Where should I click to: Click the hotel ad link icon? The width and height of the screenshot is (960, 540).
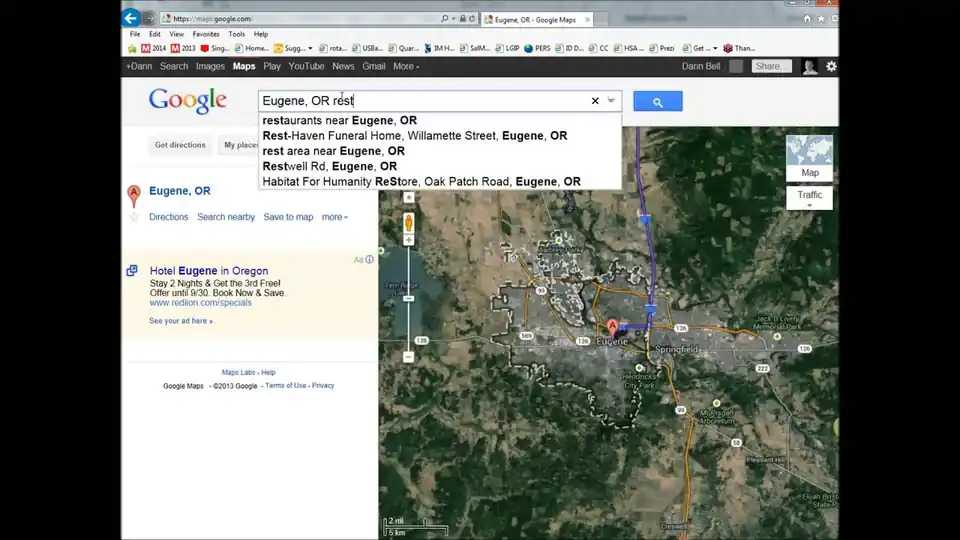pyautogui.click(x=132, y=271)
